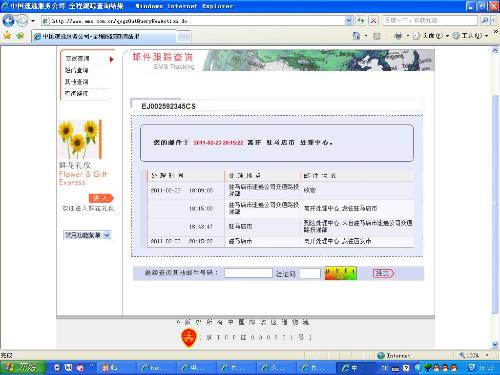This screenshot has width=500, height=375.
Task: Click the browser Back arrow button
Action: pyautogui.click(x=8, y=21)
